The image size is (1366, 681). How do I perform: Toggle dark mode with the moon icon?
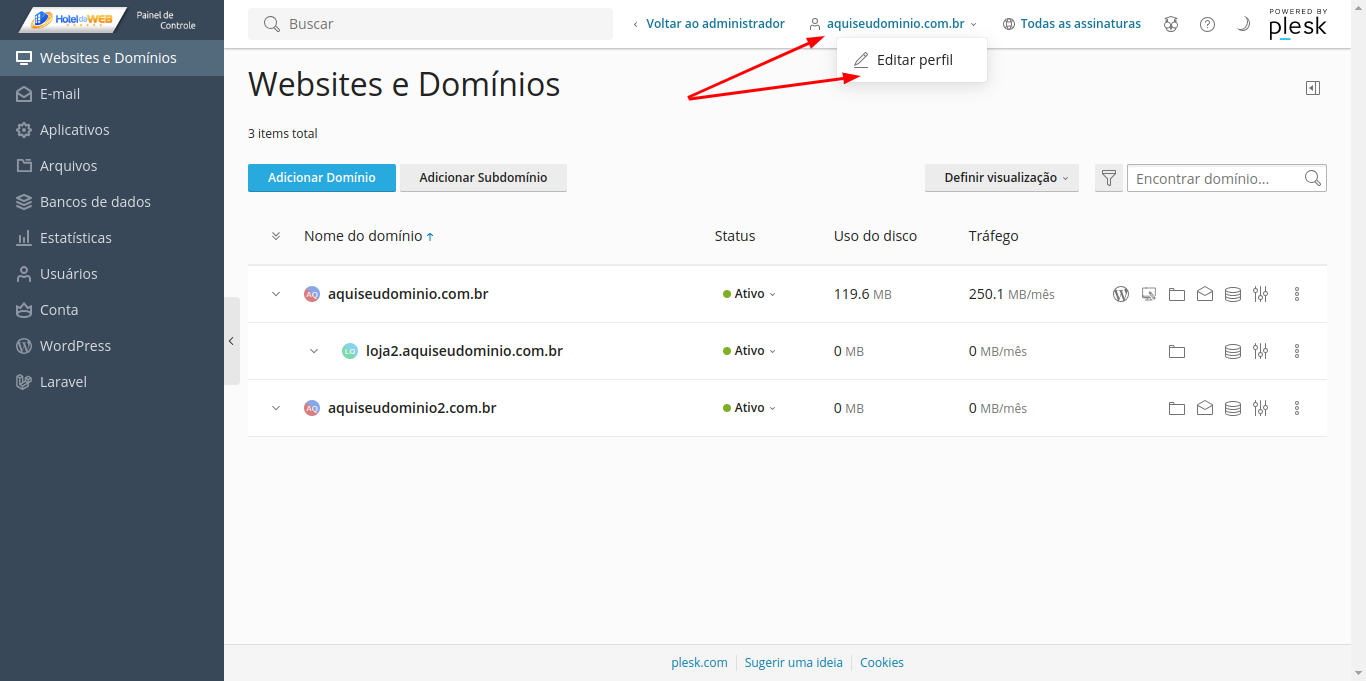click(1243, 24)
